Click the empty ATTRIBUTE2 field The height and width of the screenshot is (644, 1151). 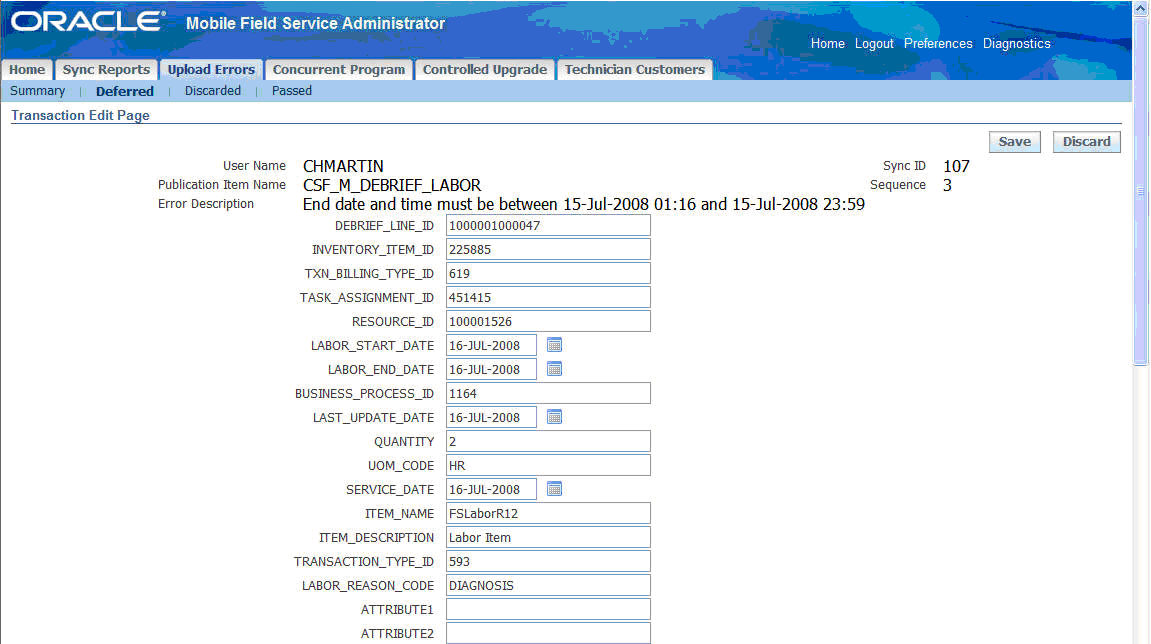[548, 633]
